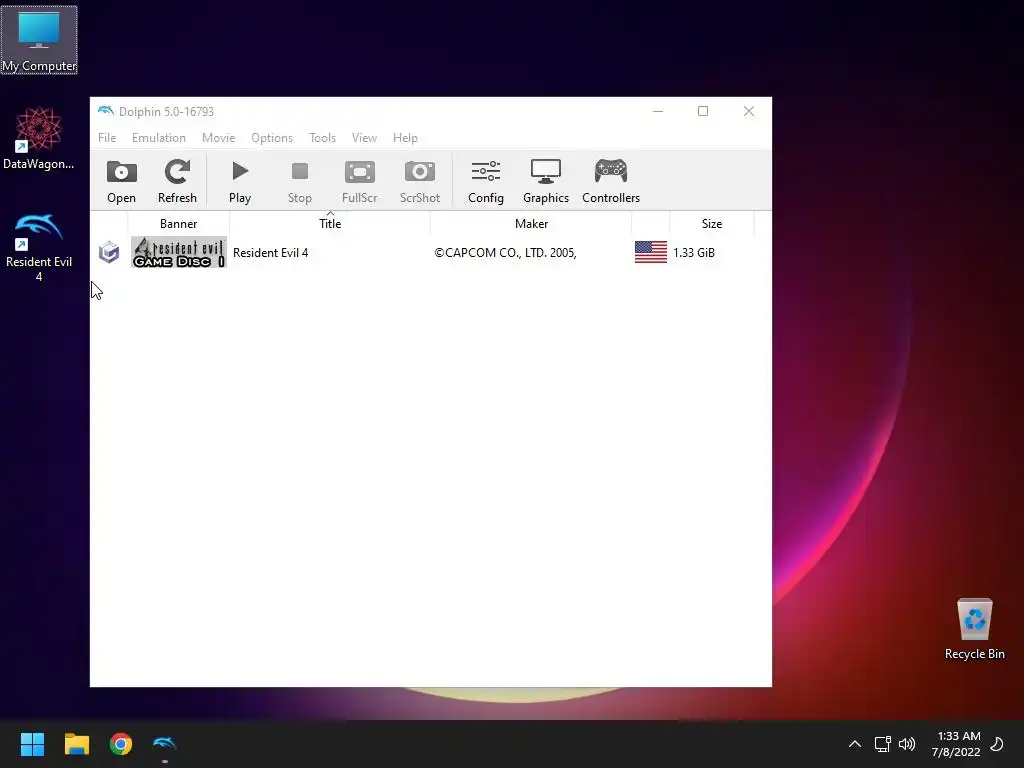Viewport: 1024px width, 768px height.
Task: Sort the game list by the Size column
Action: pos(712,223)
